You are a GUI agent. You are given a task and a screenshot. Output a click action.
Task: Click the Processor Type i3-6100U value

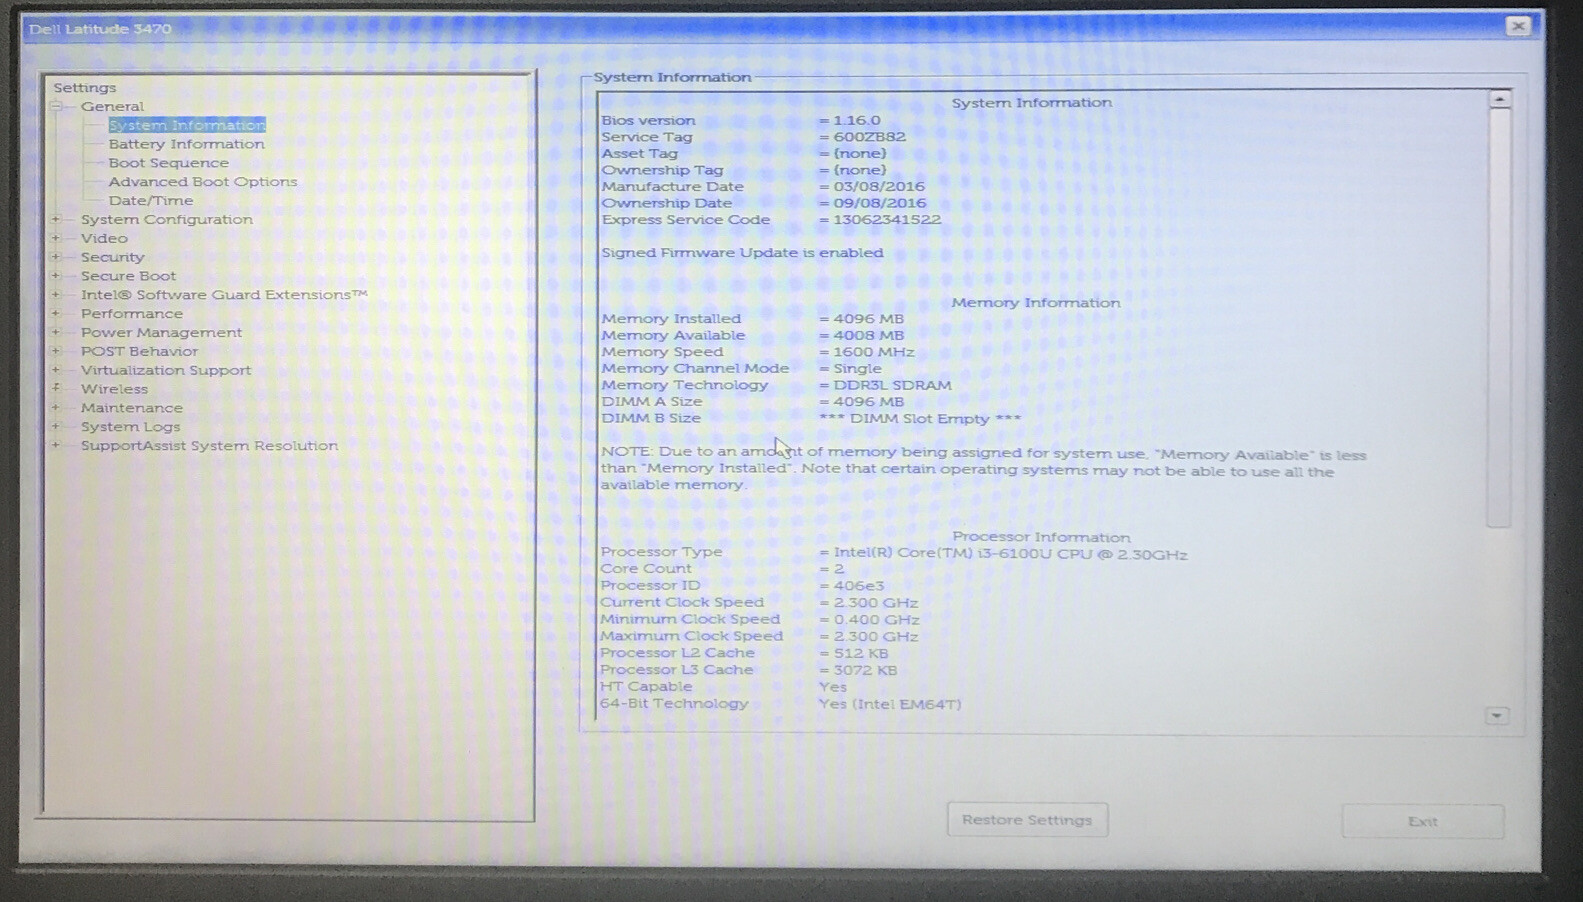tap(1010, 554)
